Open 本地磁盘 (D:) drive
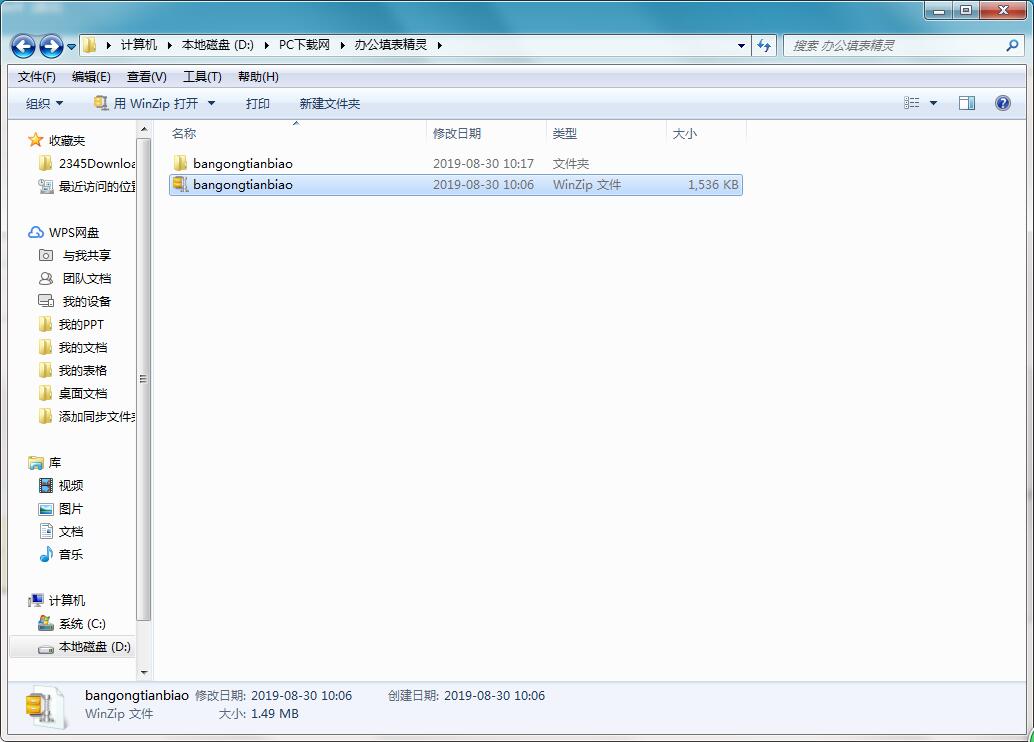Viewport: 1034px width, 742px height. click(84, 647)
